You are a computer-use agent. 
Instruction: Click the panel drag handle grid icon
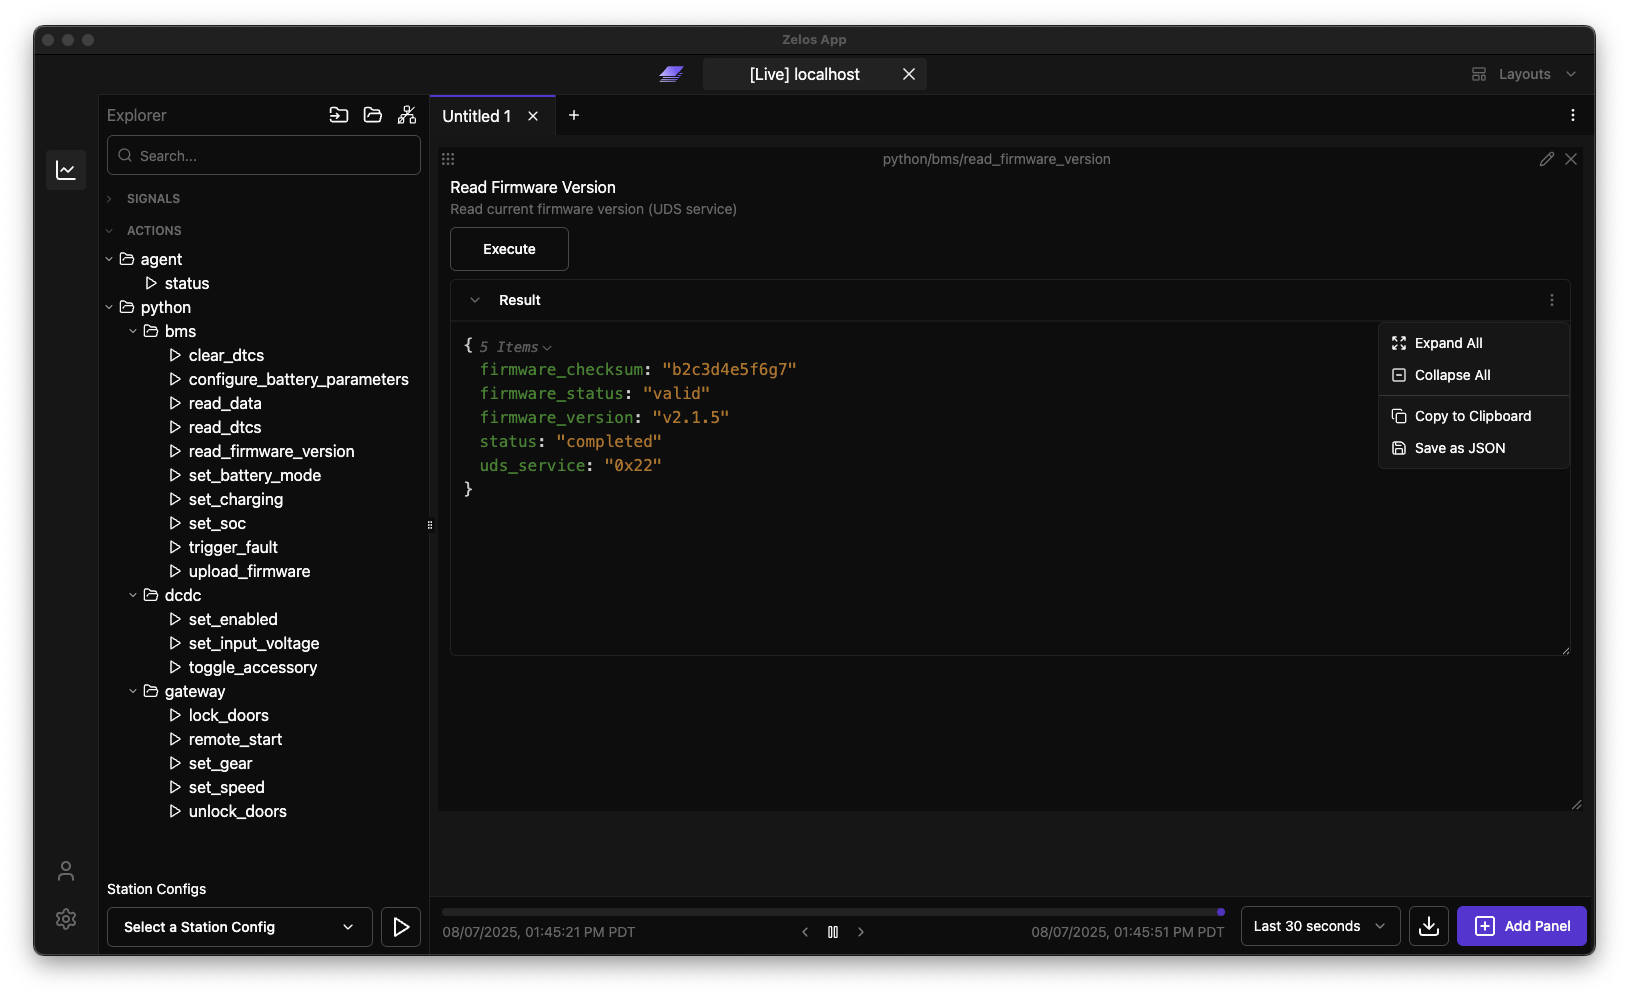(448, 159)
